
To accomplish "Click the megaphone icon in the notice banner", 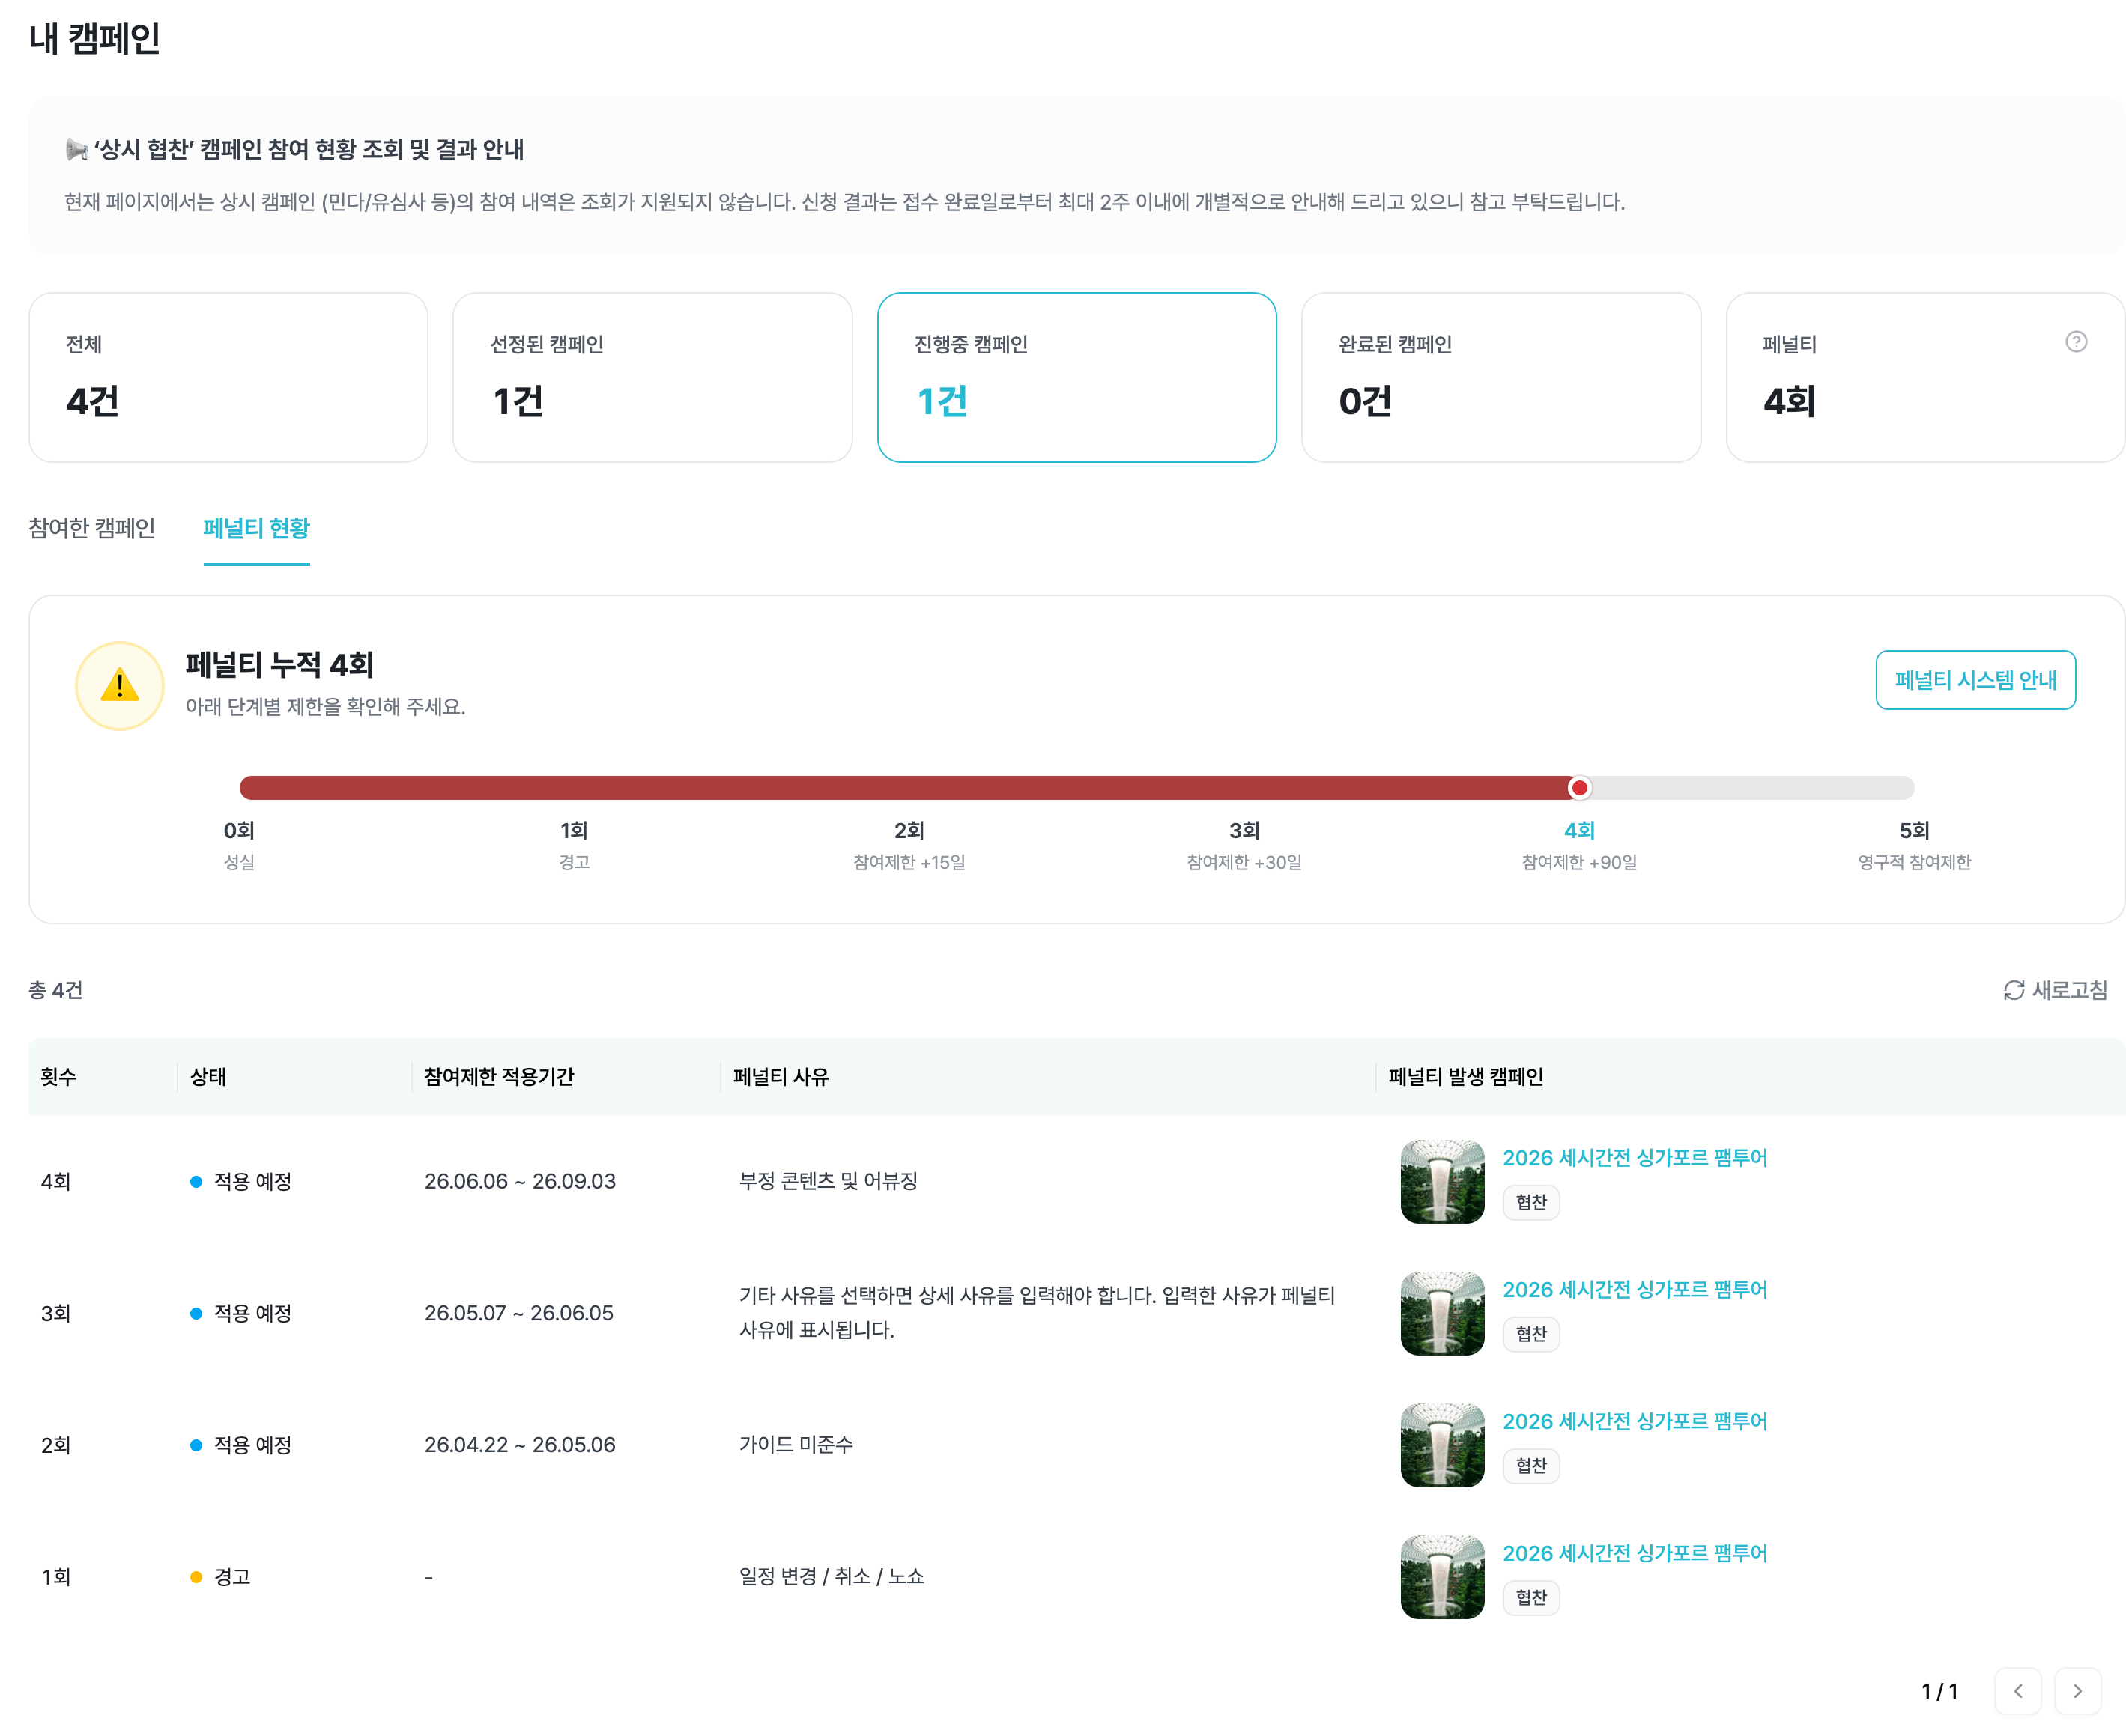I will (x=77, y=150).
